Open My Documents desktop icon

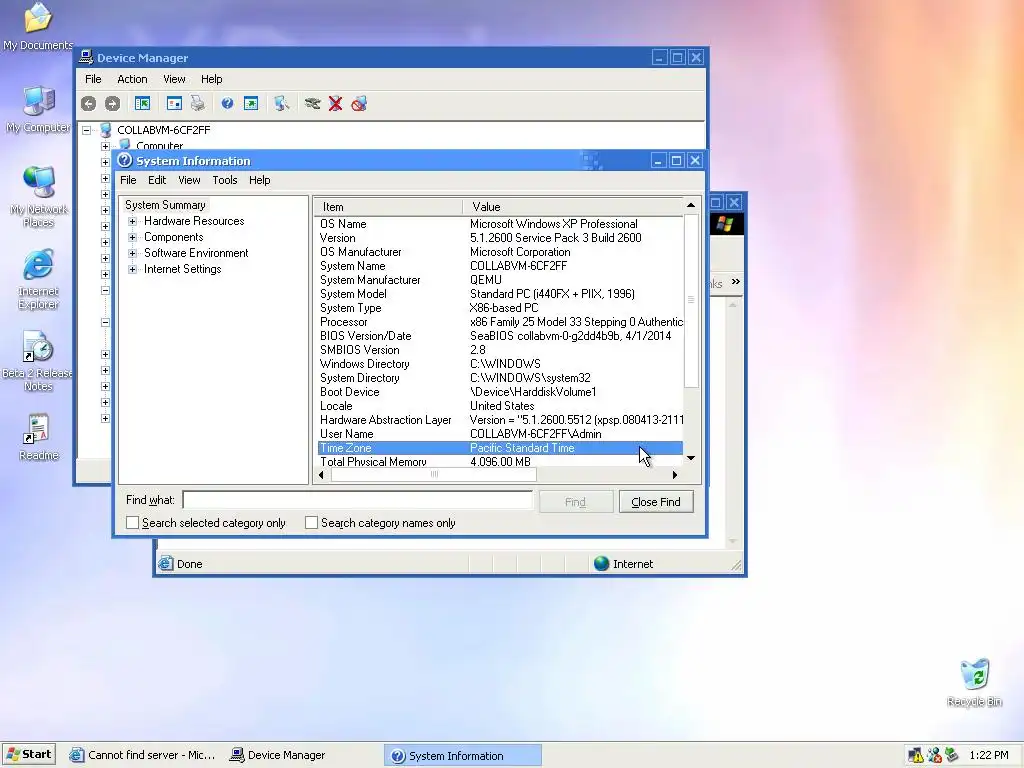point(38,18)
